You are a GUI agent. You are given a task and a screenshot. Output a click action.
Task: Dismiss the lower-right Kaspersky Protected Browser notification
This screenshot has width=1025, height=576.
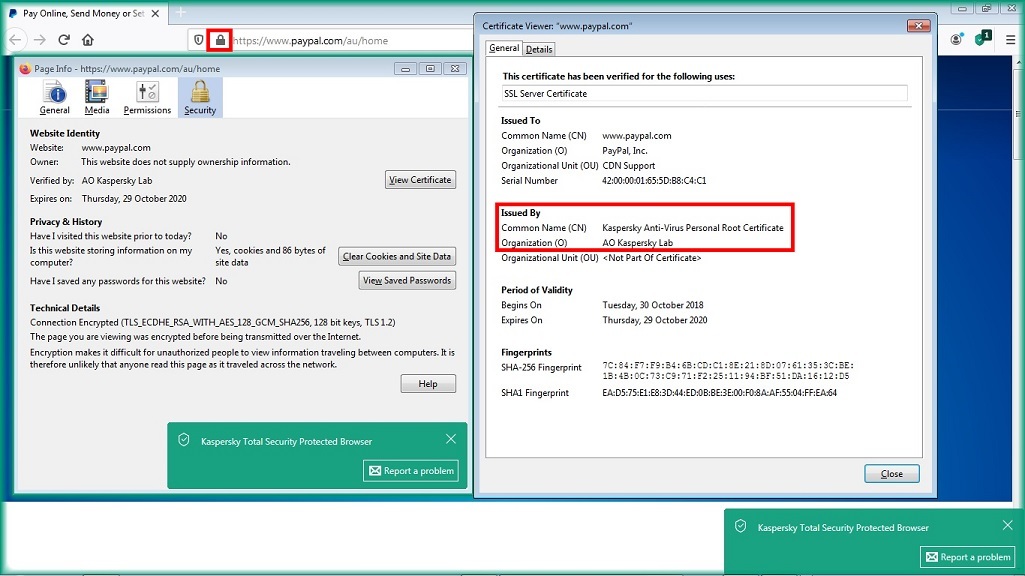(1007, 525)
